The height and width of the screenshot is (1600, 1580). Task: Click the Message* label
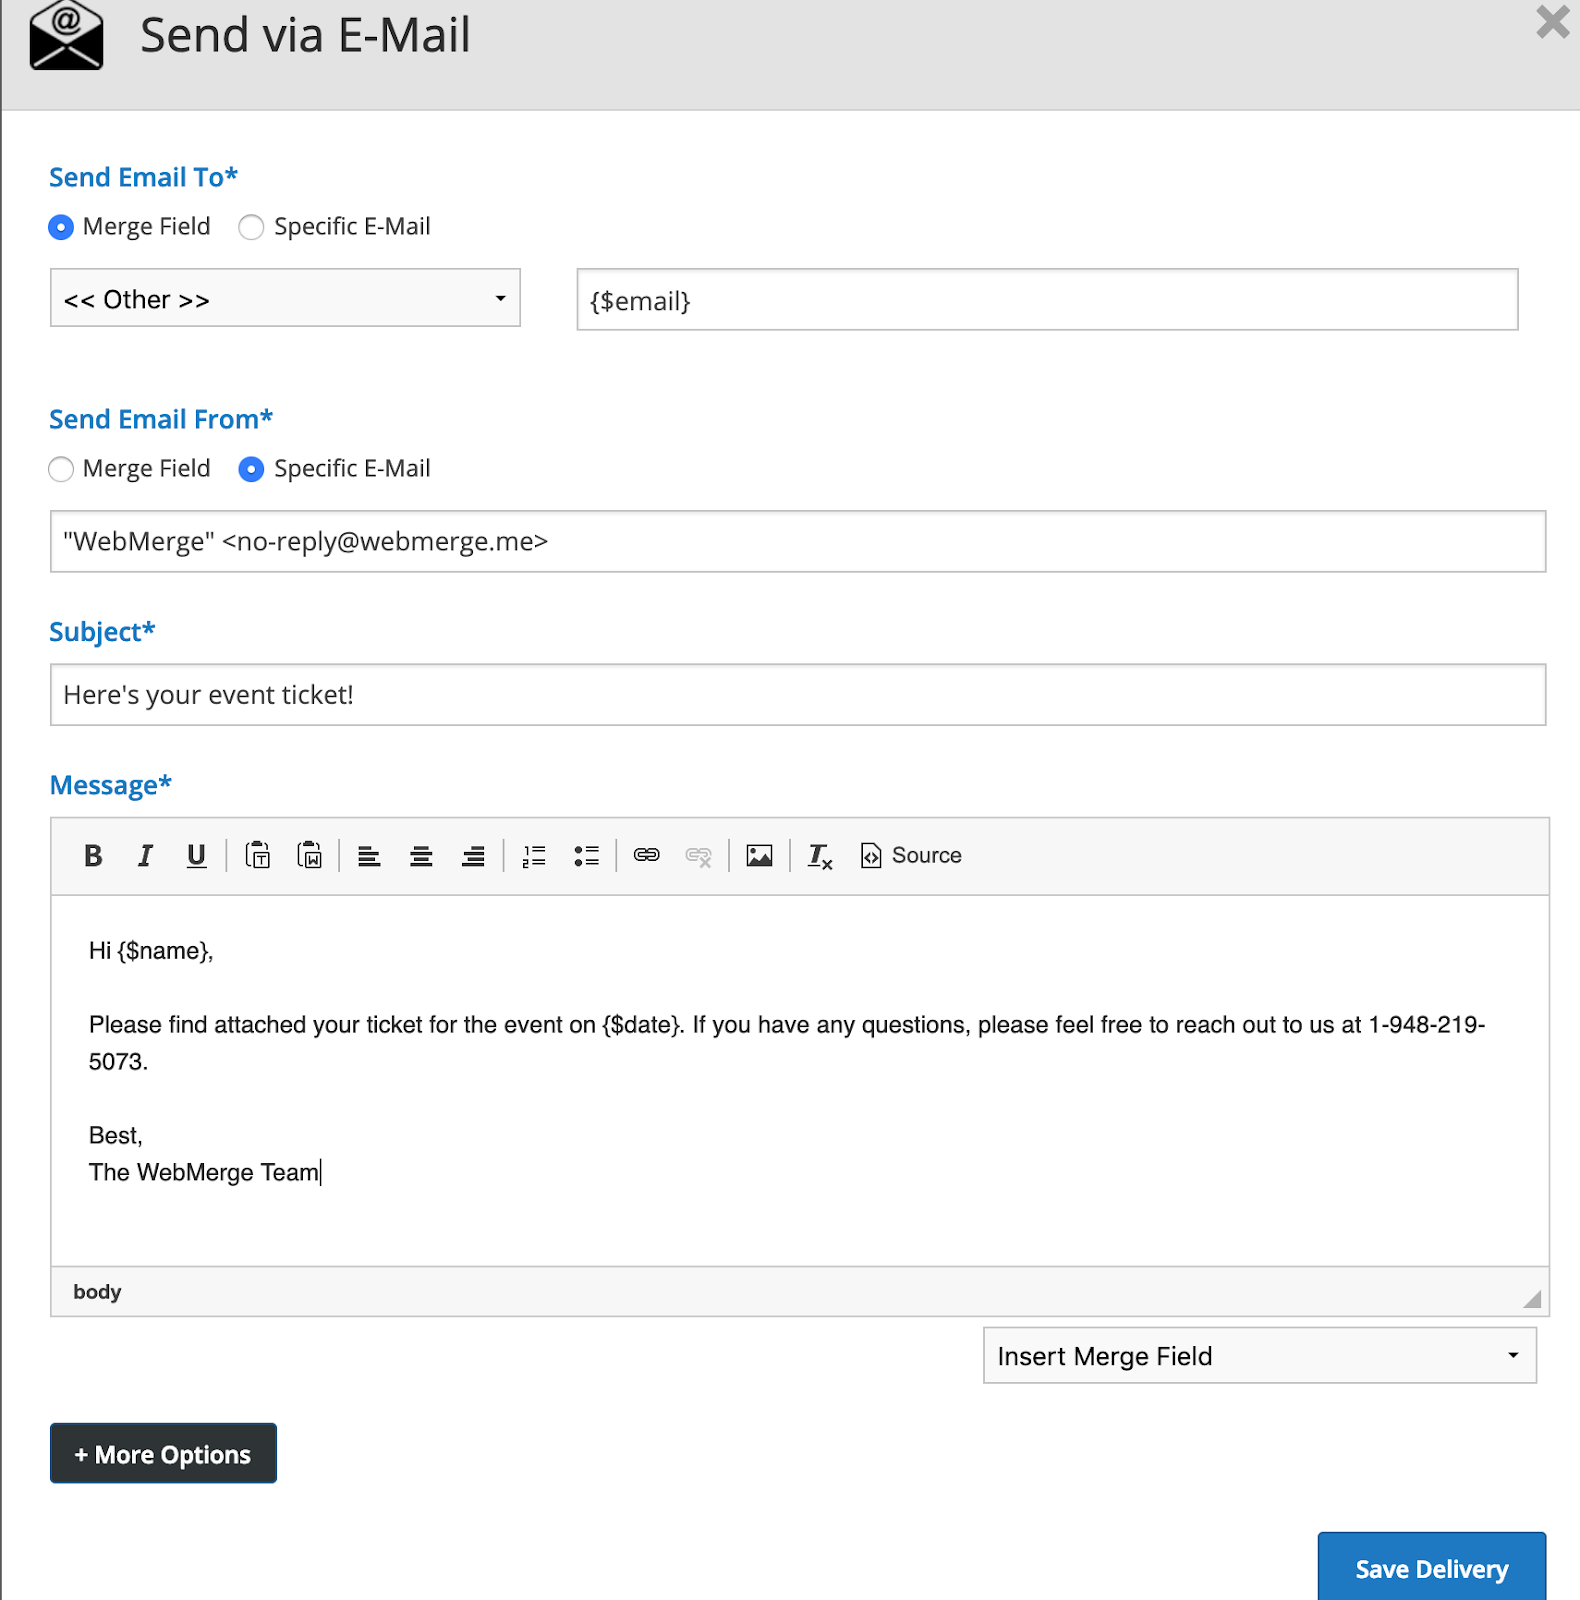[111, 785]
